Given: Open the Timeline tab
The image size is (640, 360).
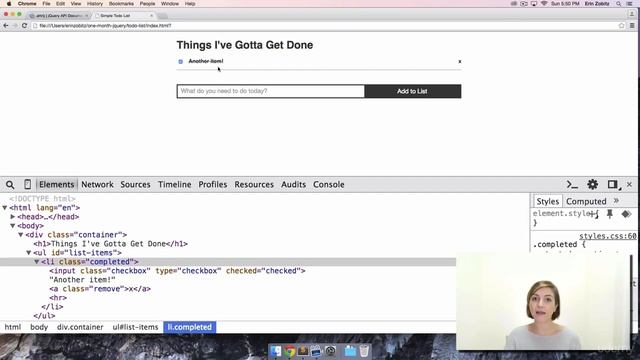Looking at the screenshot, I should coord(174,184).
